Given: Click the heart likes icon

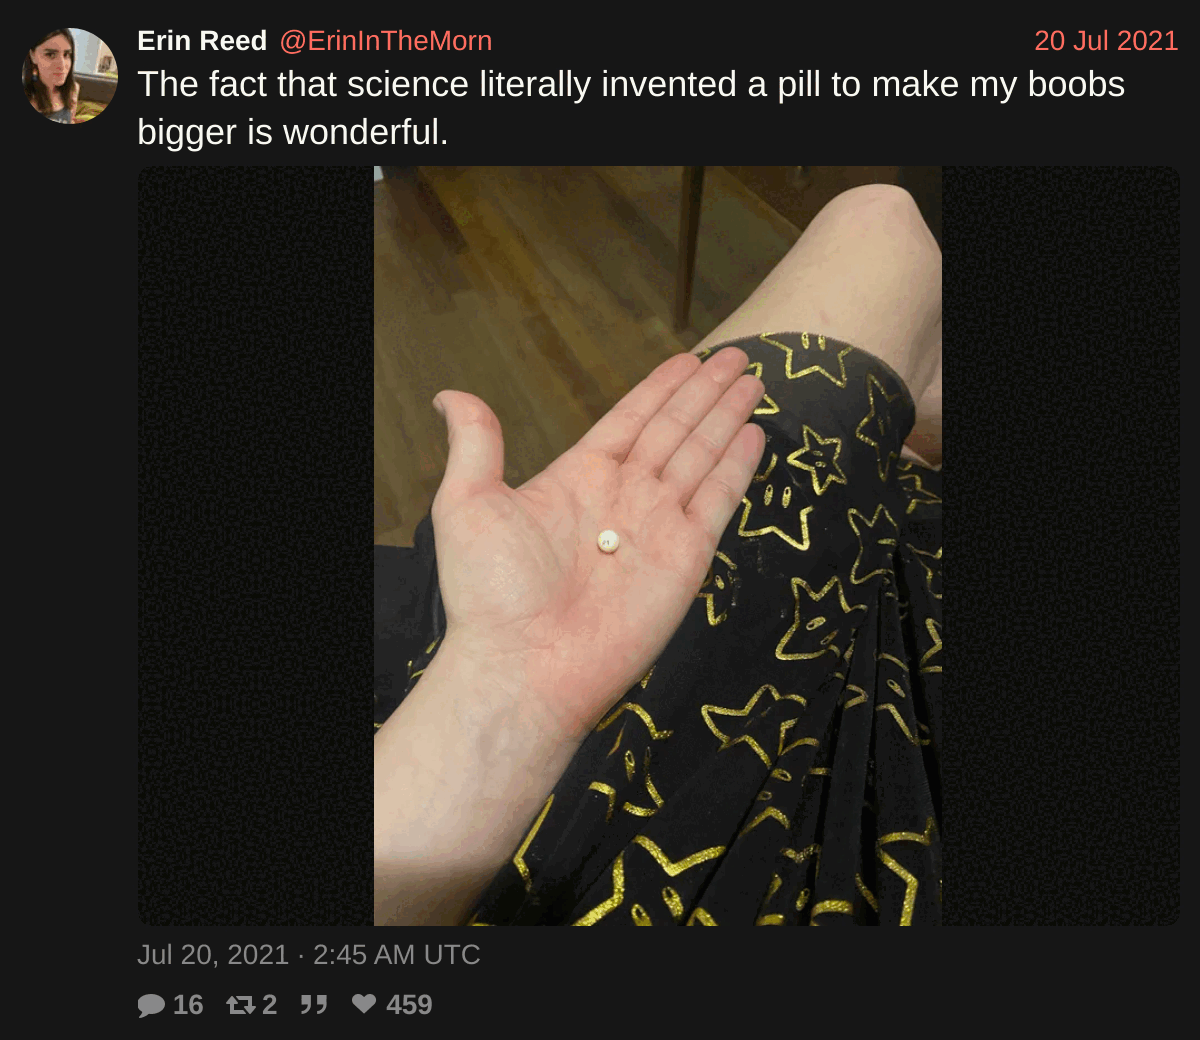Looking at the screenshot, I should [364, 1004].
